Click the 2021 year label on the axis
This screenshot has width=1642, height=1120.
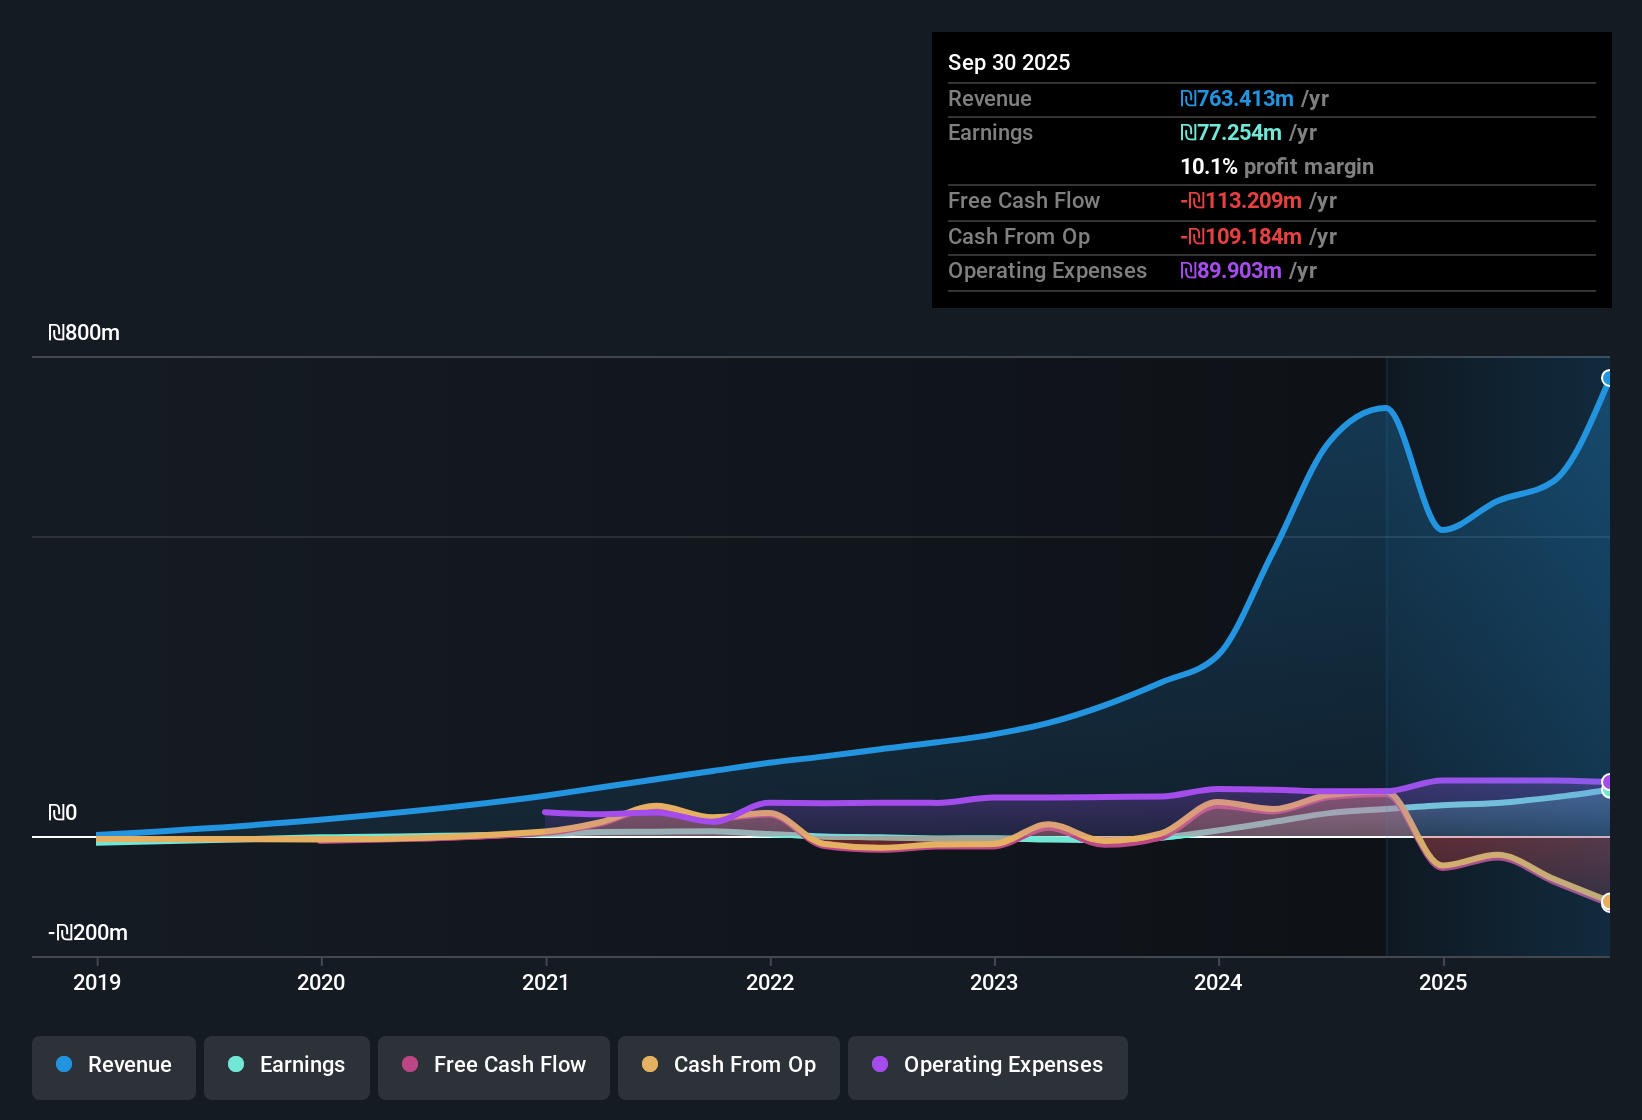tap(546, 983)
